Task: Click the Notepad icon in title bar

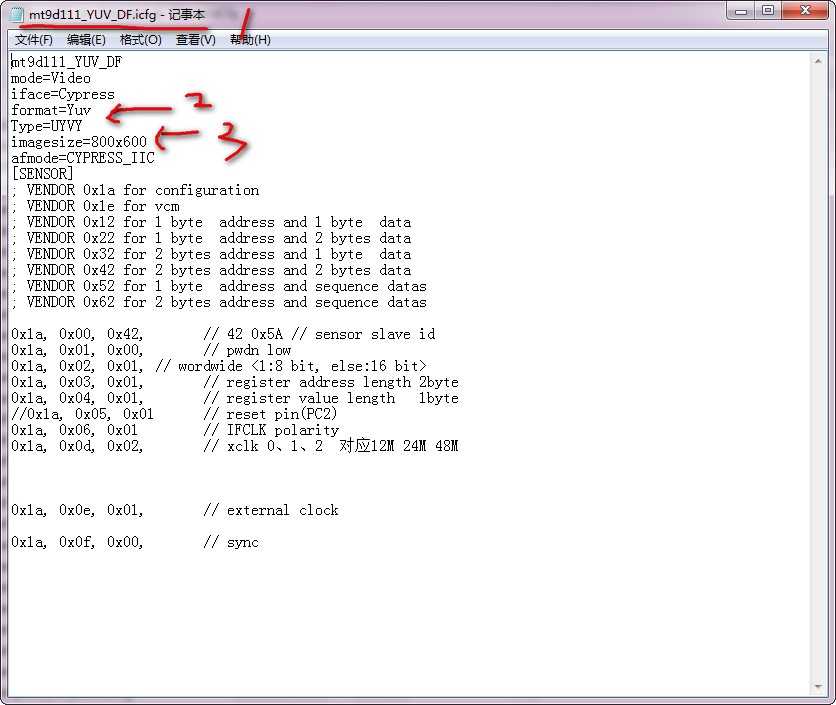Action: (17, 14)
